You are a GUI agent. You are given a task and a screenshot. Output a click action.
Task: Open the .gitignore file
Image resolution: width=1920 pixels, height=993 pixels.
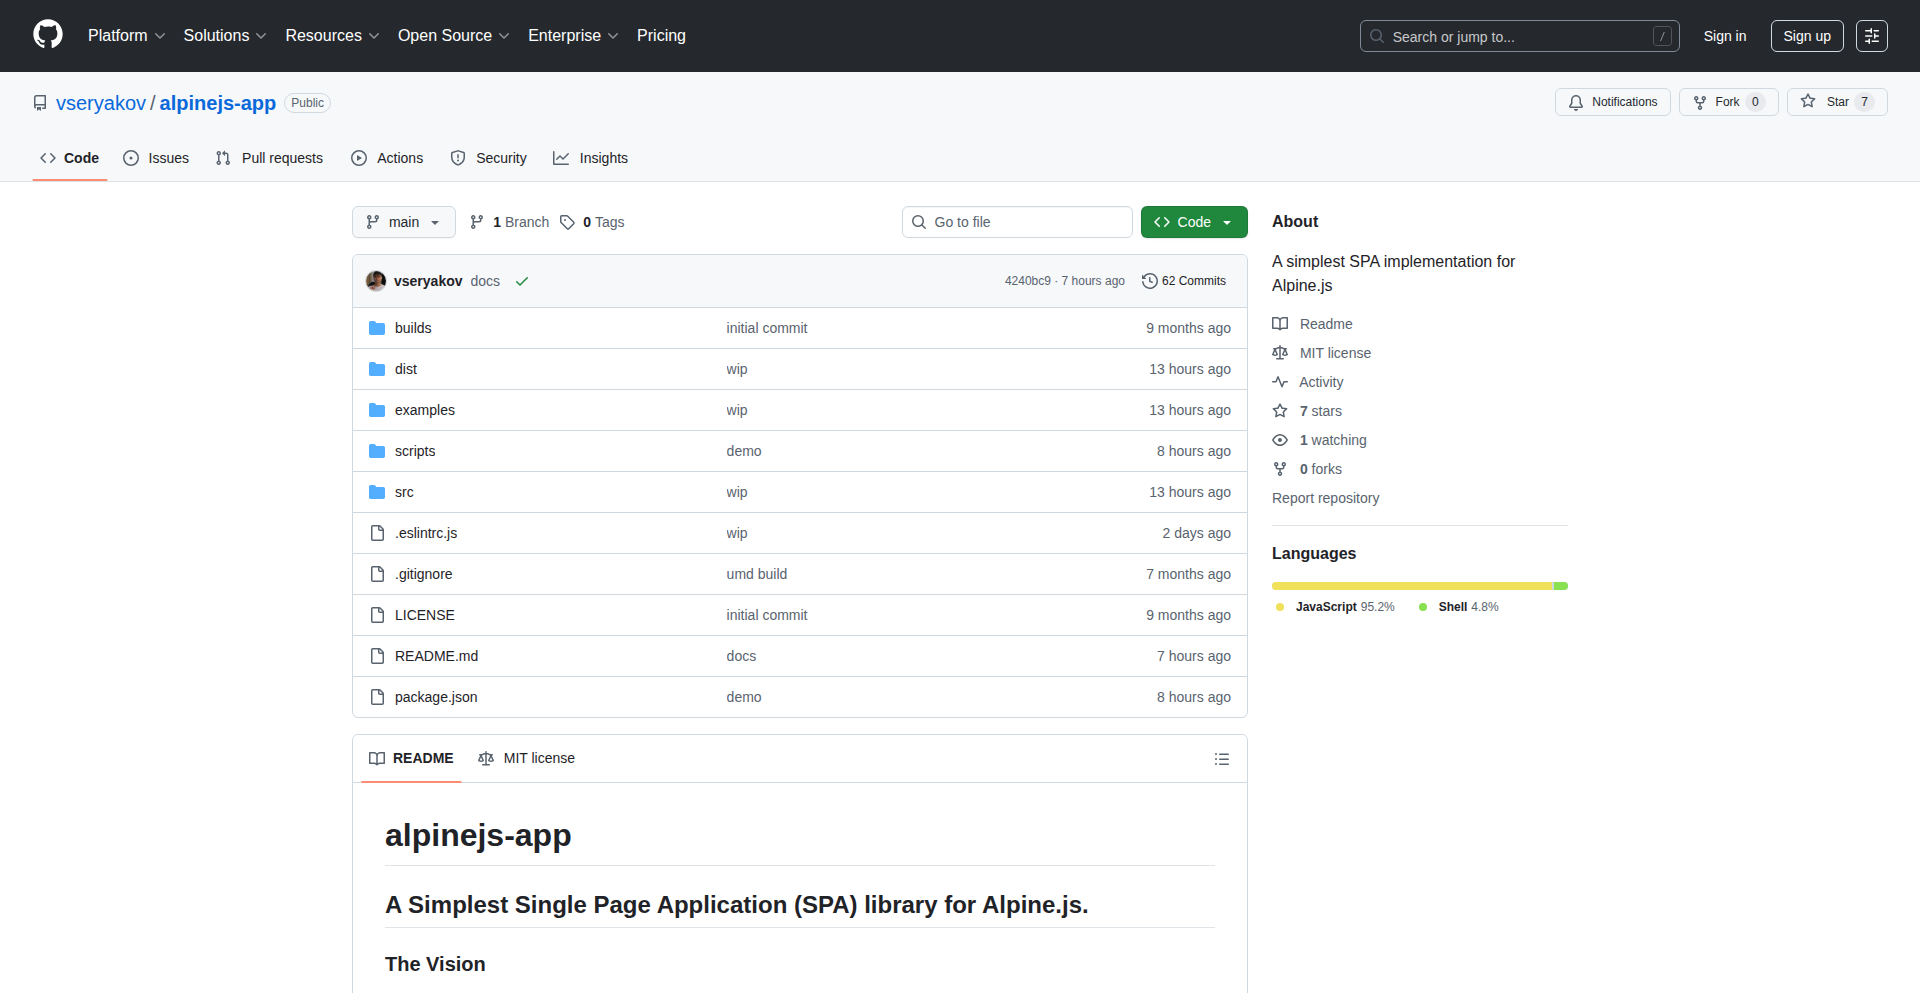pyautogui.click(x=423, y=574)
